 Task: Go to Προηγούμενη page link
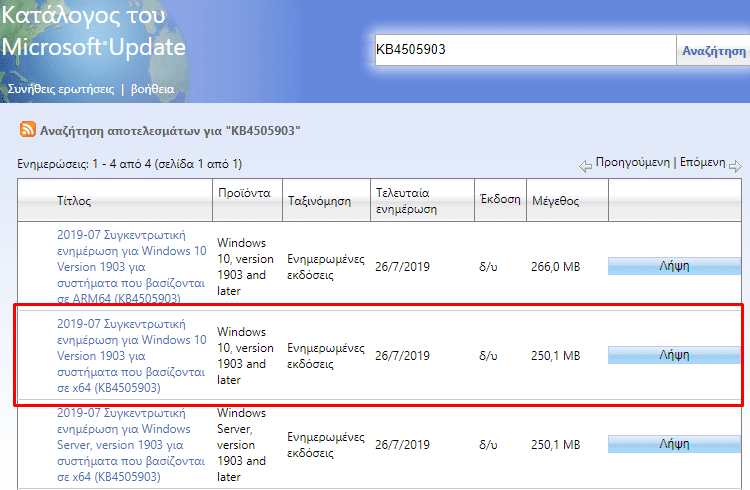click(632, 162)
